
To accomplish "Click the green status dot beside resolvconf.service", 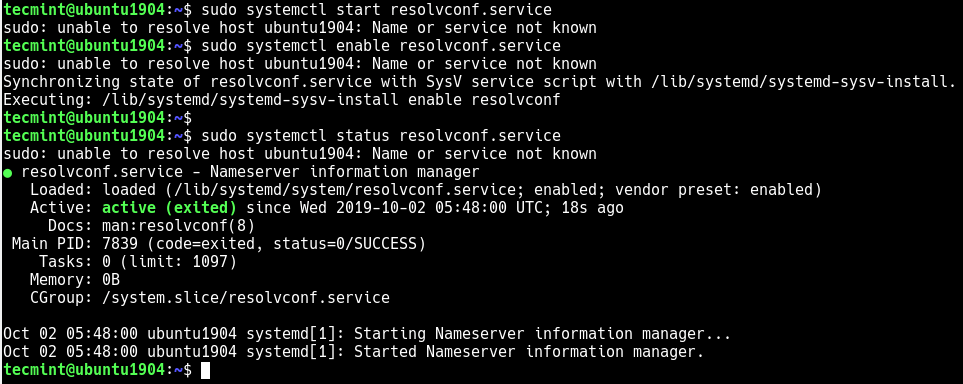I will 7,173.
